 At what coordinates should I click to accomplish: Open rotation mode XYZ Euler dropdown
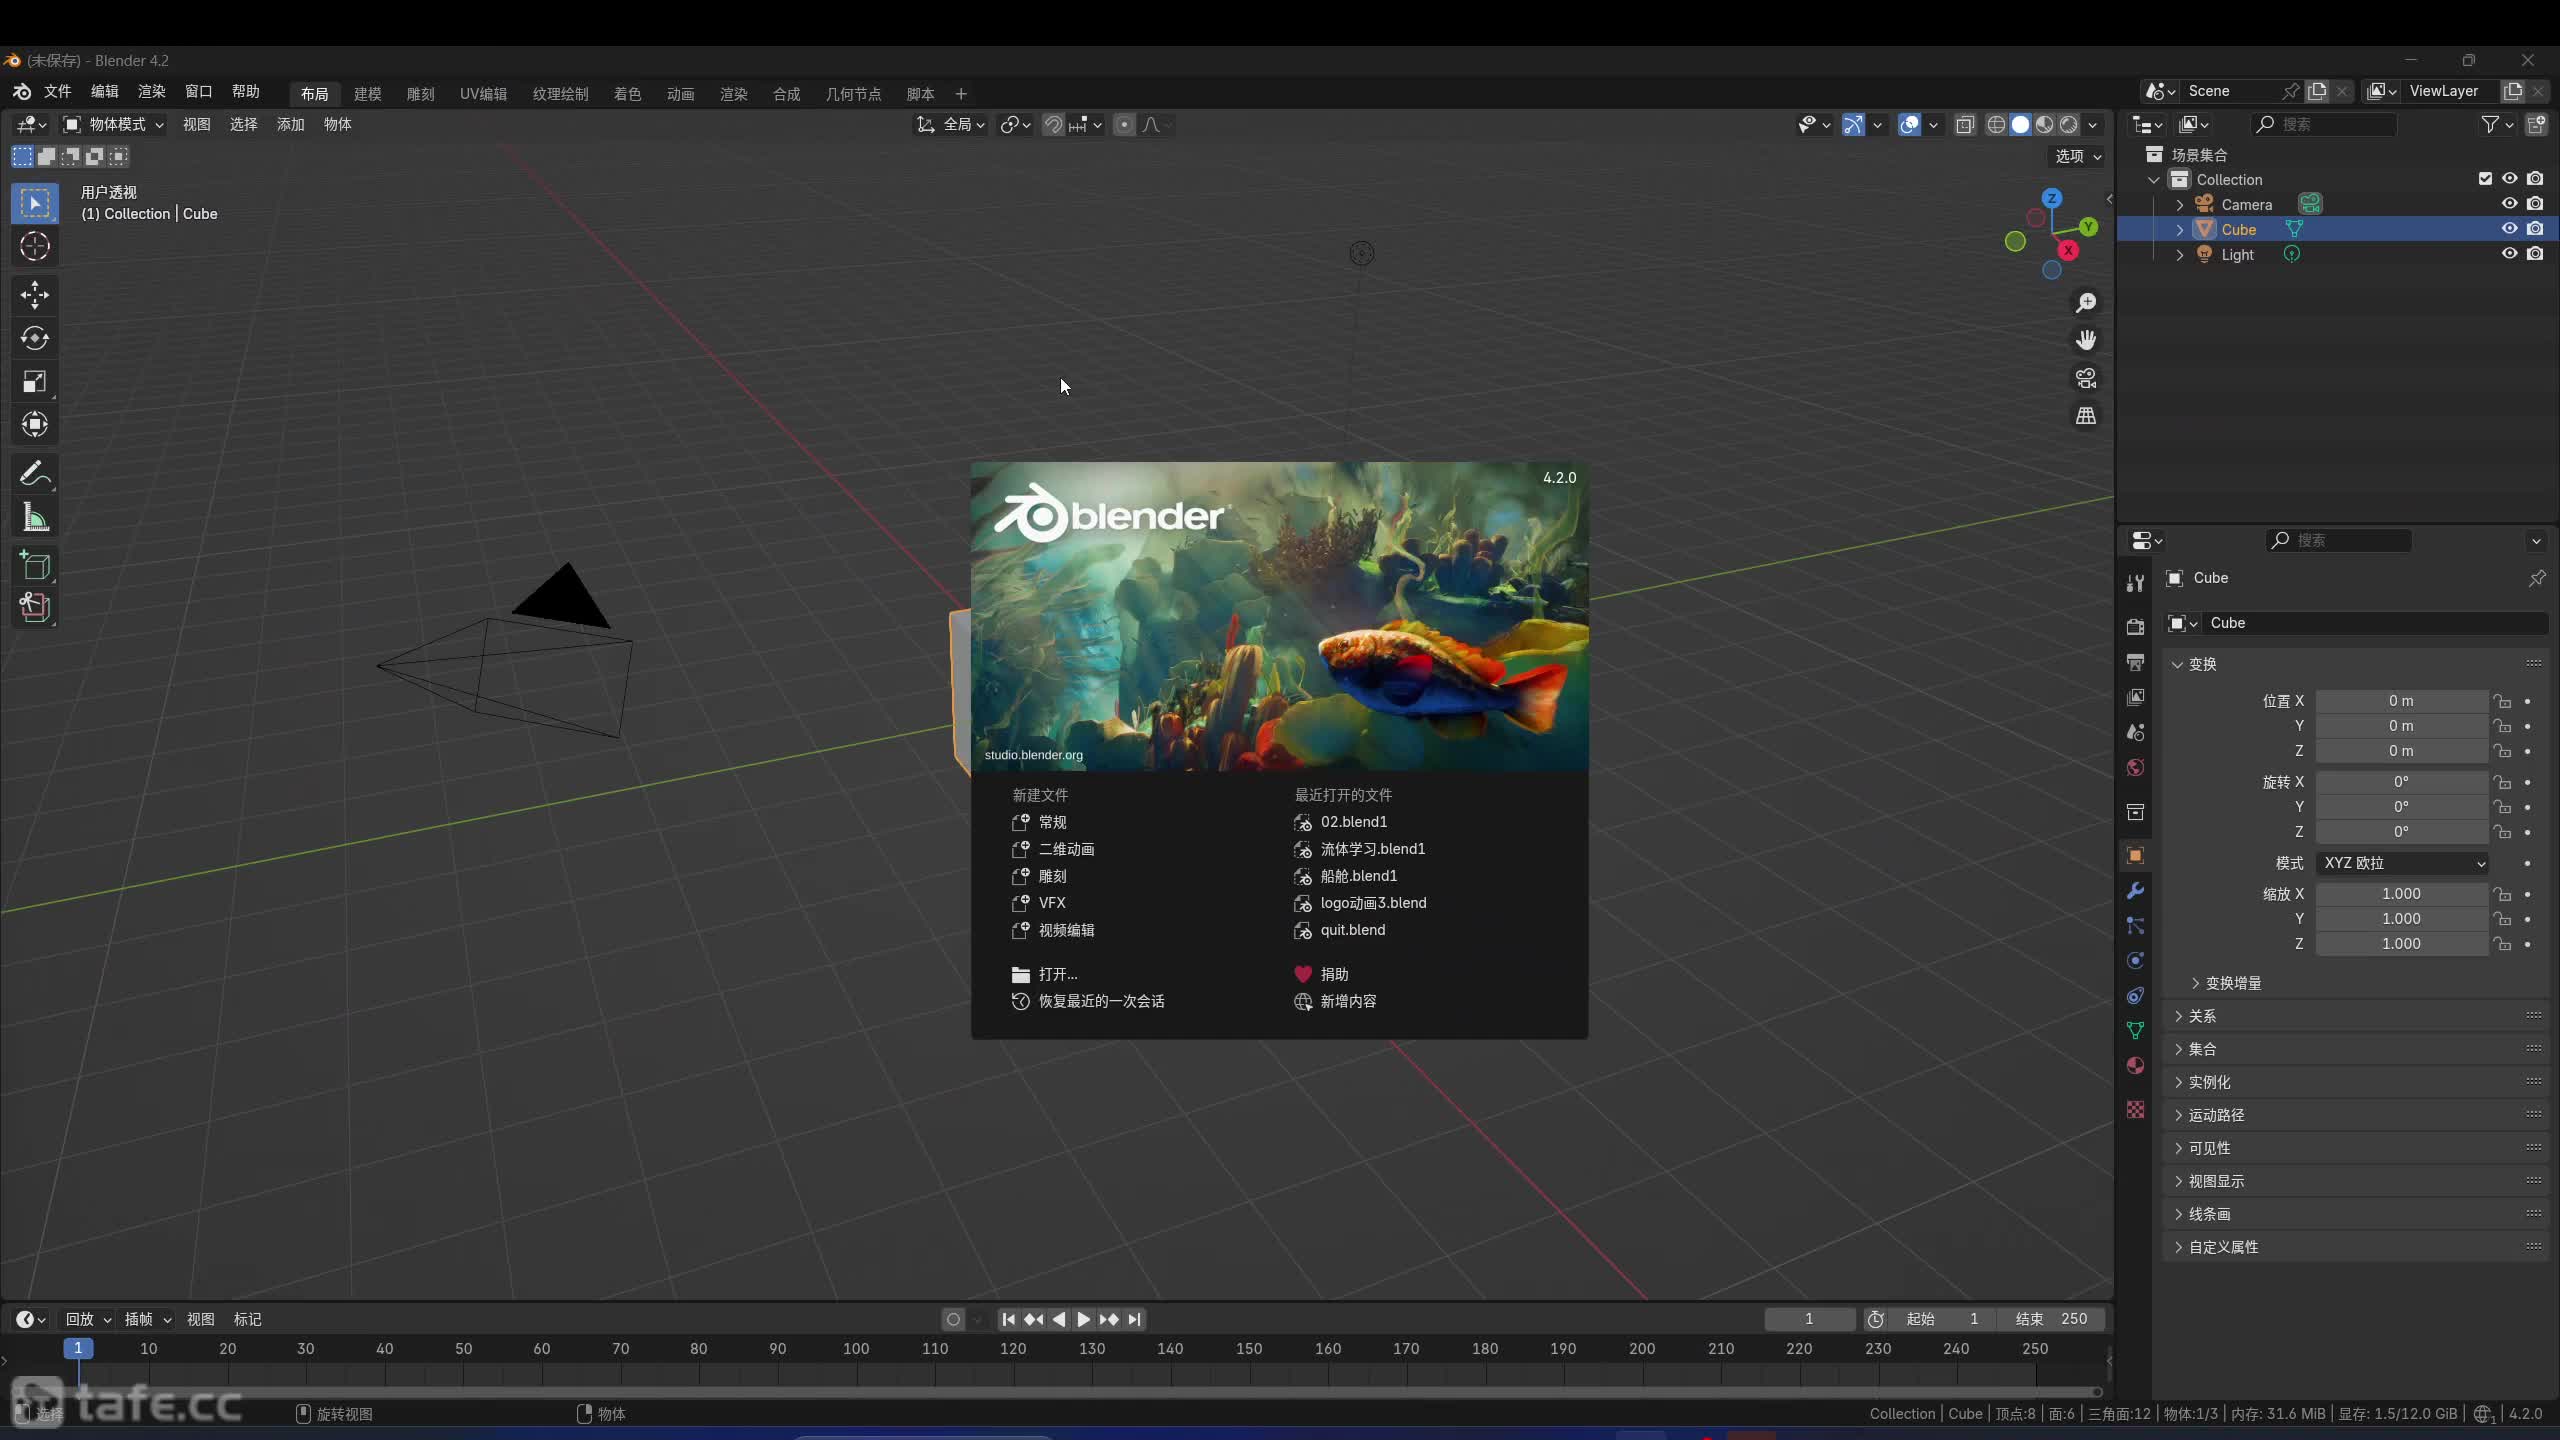[x=2403, y=863]
